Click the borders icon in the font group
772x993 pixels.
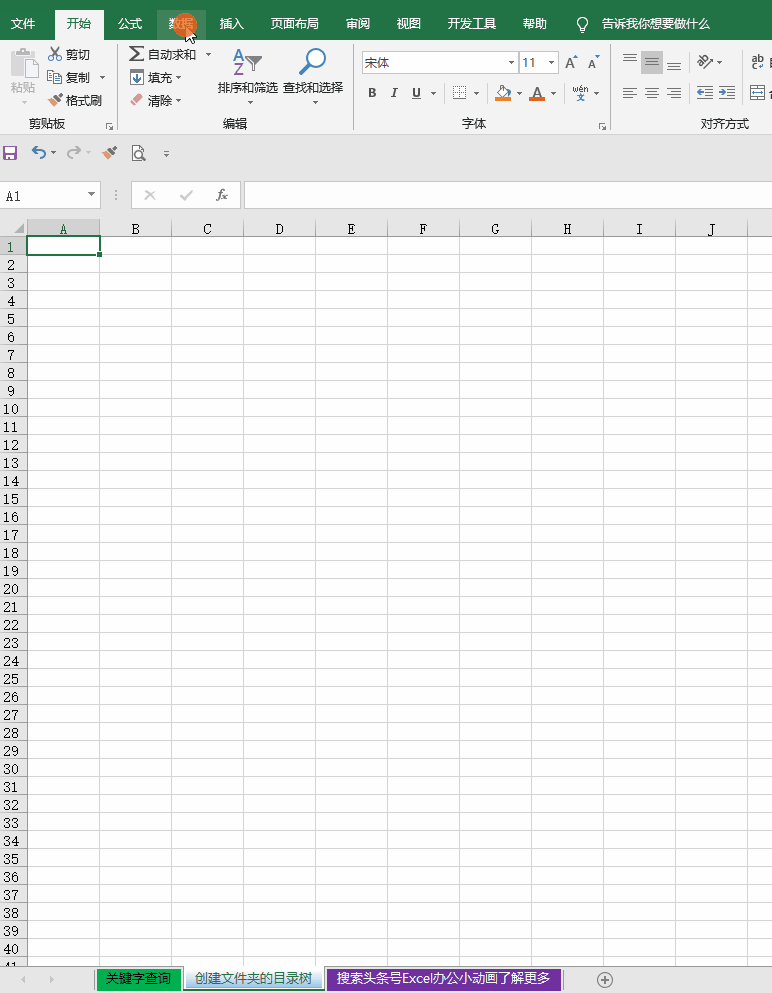point(460,93)
